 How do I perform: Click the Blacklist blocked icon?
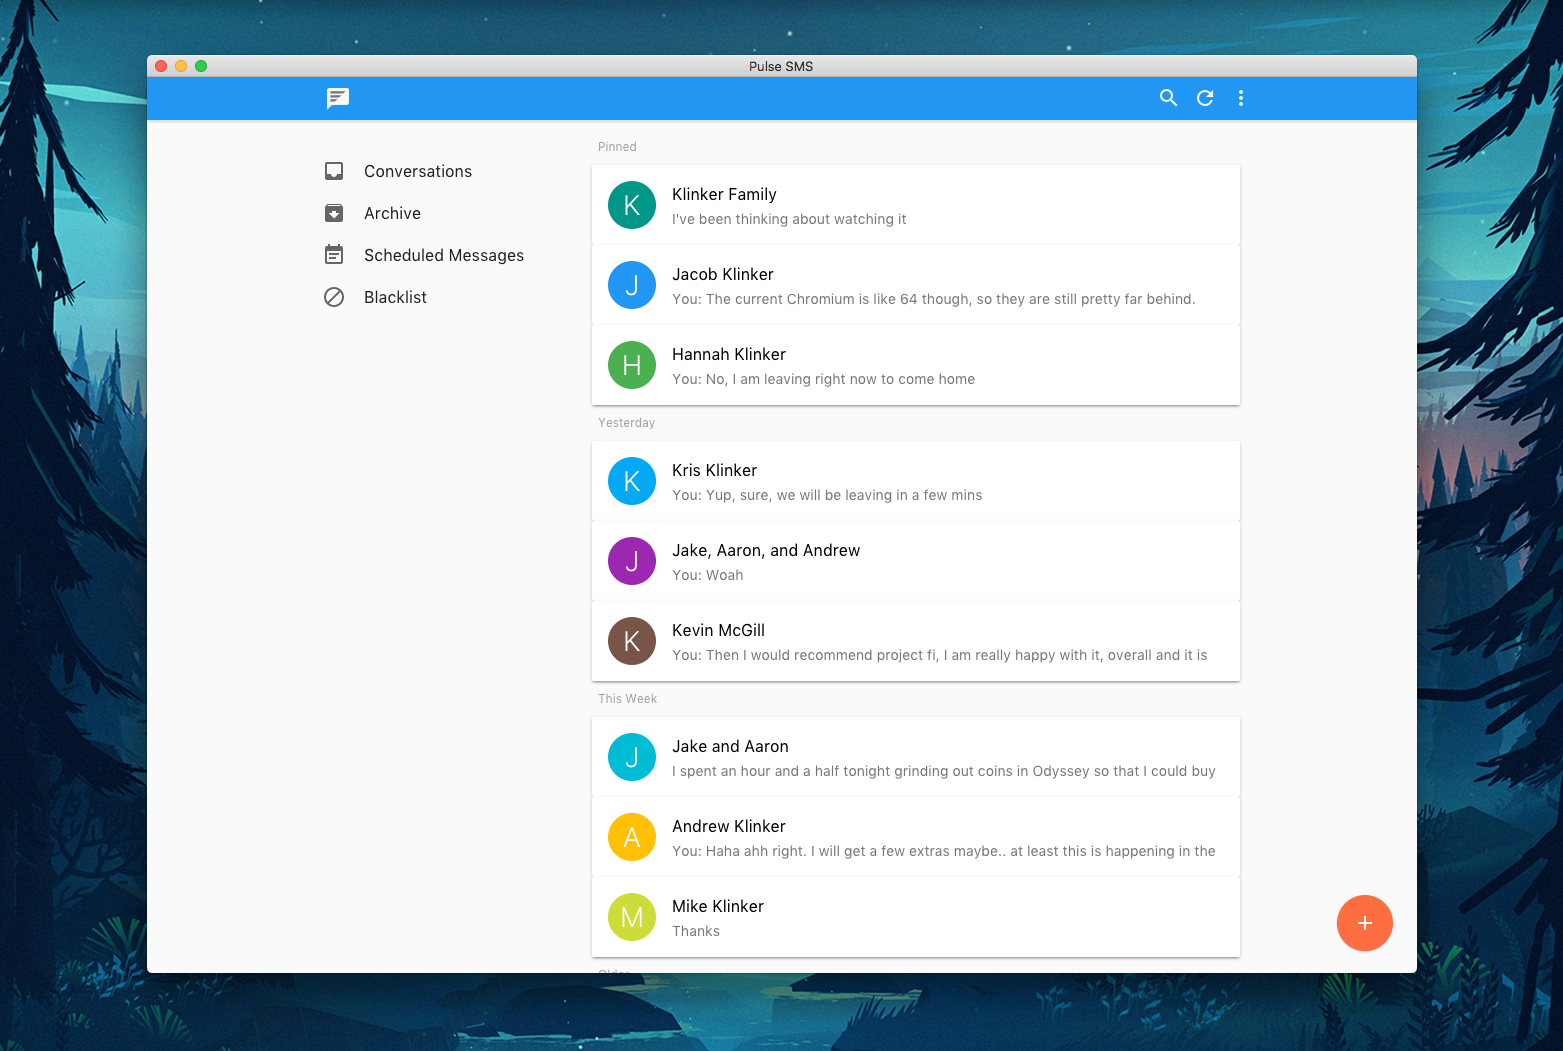[x=334, y=297]
